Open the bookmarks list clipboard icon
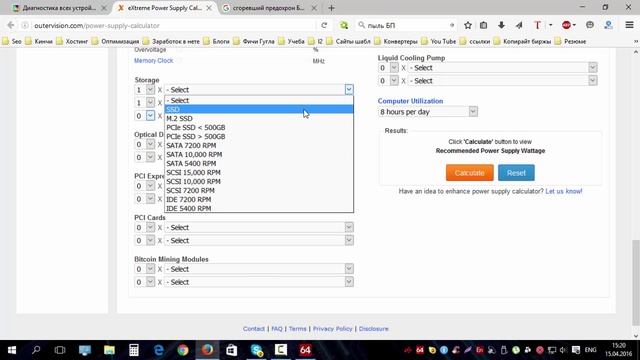 coord(483,25)
